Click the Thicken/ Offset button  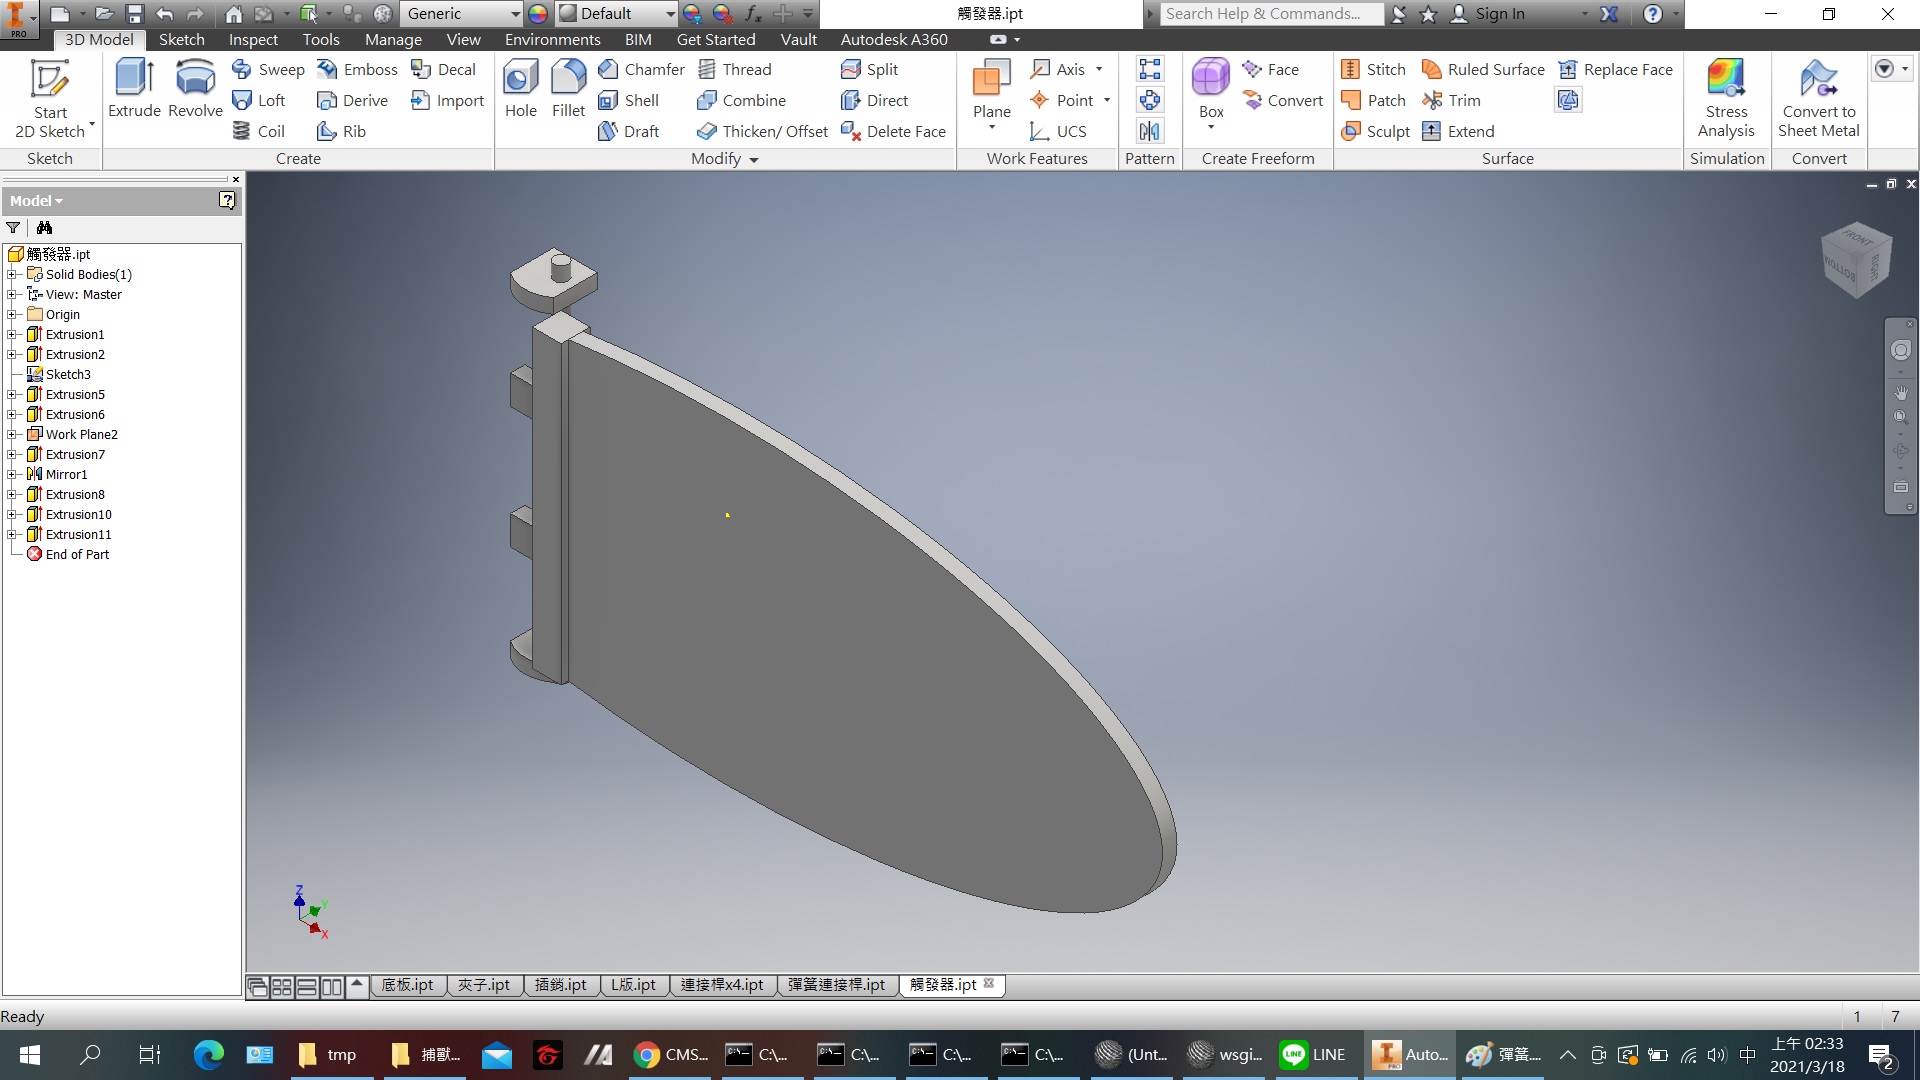tap(763, 131)
